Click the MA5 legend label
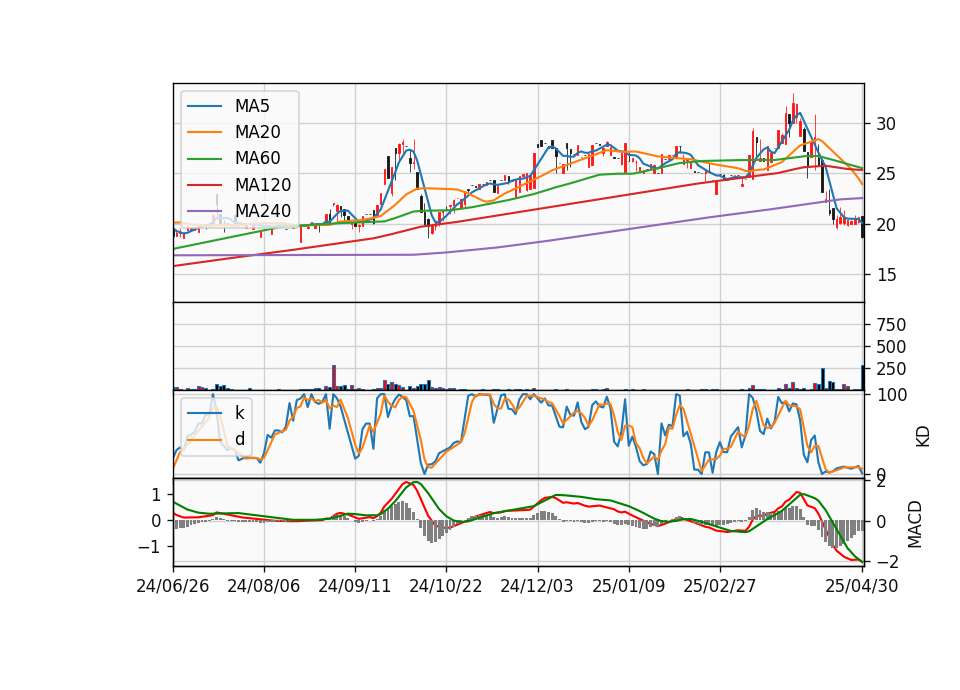This screenshot has height=690, width=960. coord(252,106)
